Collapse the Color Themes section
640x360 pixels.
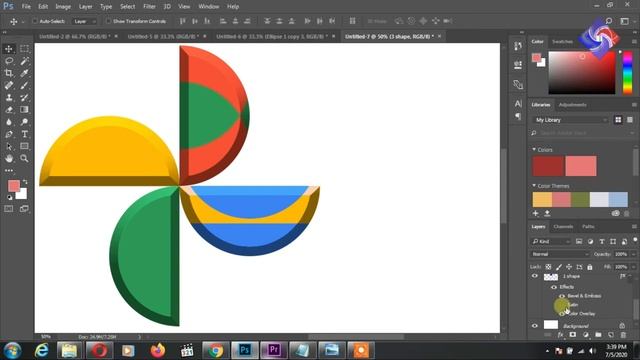click(534, 186)
